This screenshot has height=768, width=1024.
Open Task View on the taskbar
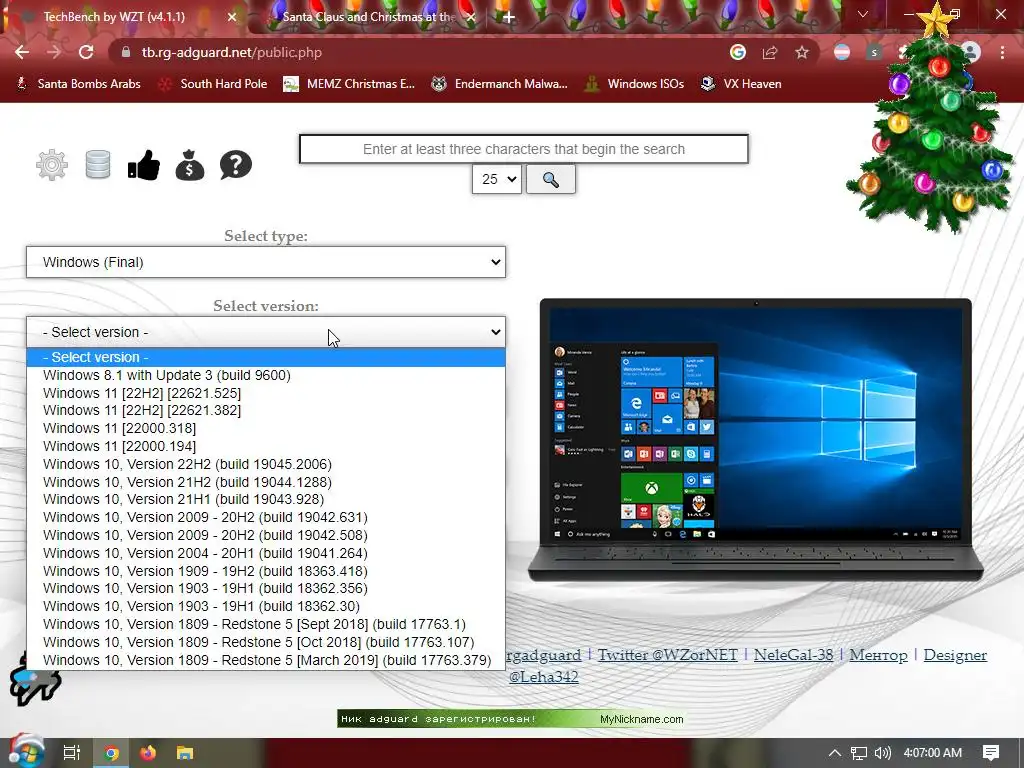(72, 753)
